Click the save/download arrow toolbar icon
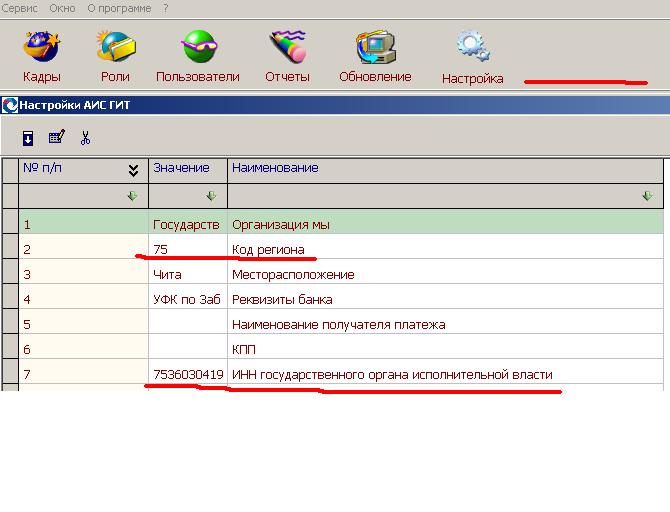This screenshot has height=512, width=670. 28,138
